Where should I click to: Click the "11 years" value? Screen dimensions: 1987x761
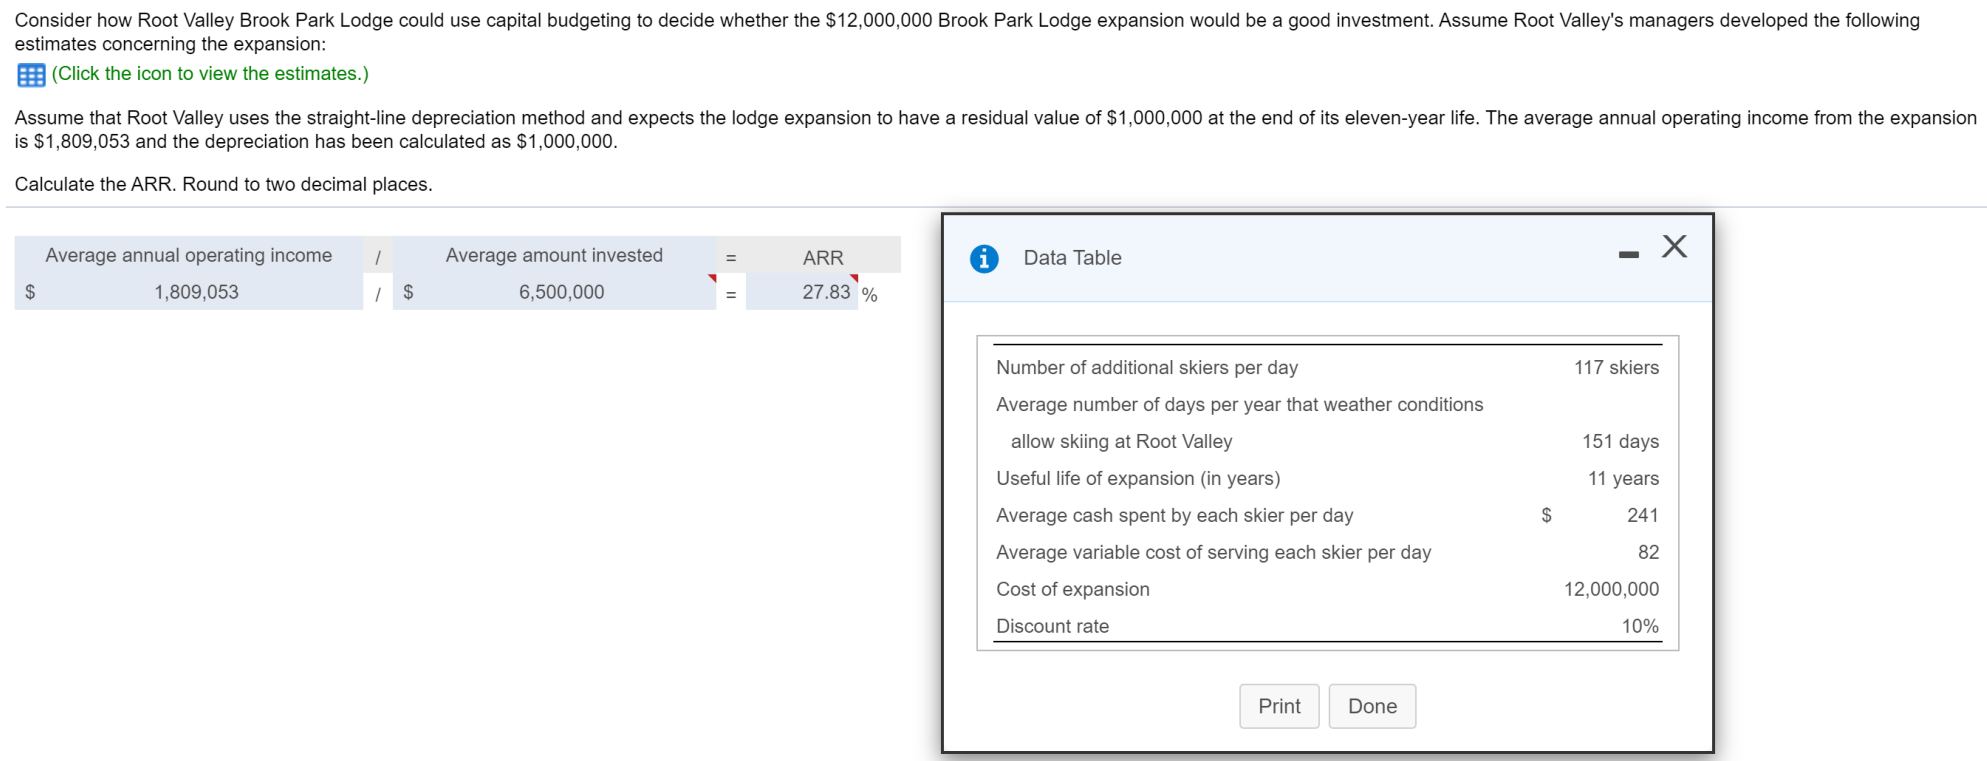[x=1623, y=479]
